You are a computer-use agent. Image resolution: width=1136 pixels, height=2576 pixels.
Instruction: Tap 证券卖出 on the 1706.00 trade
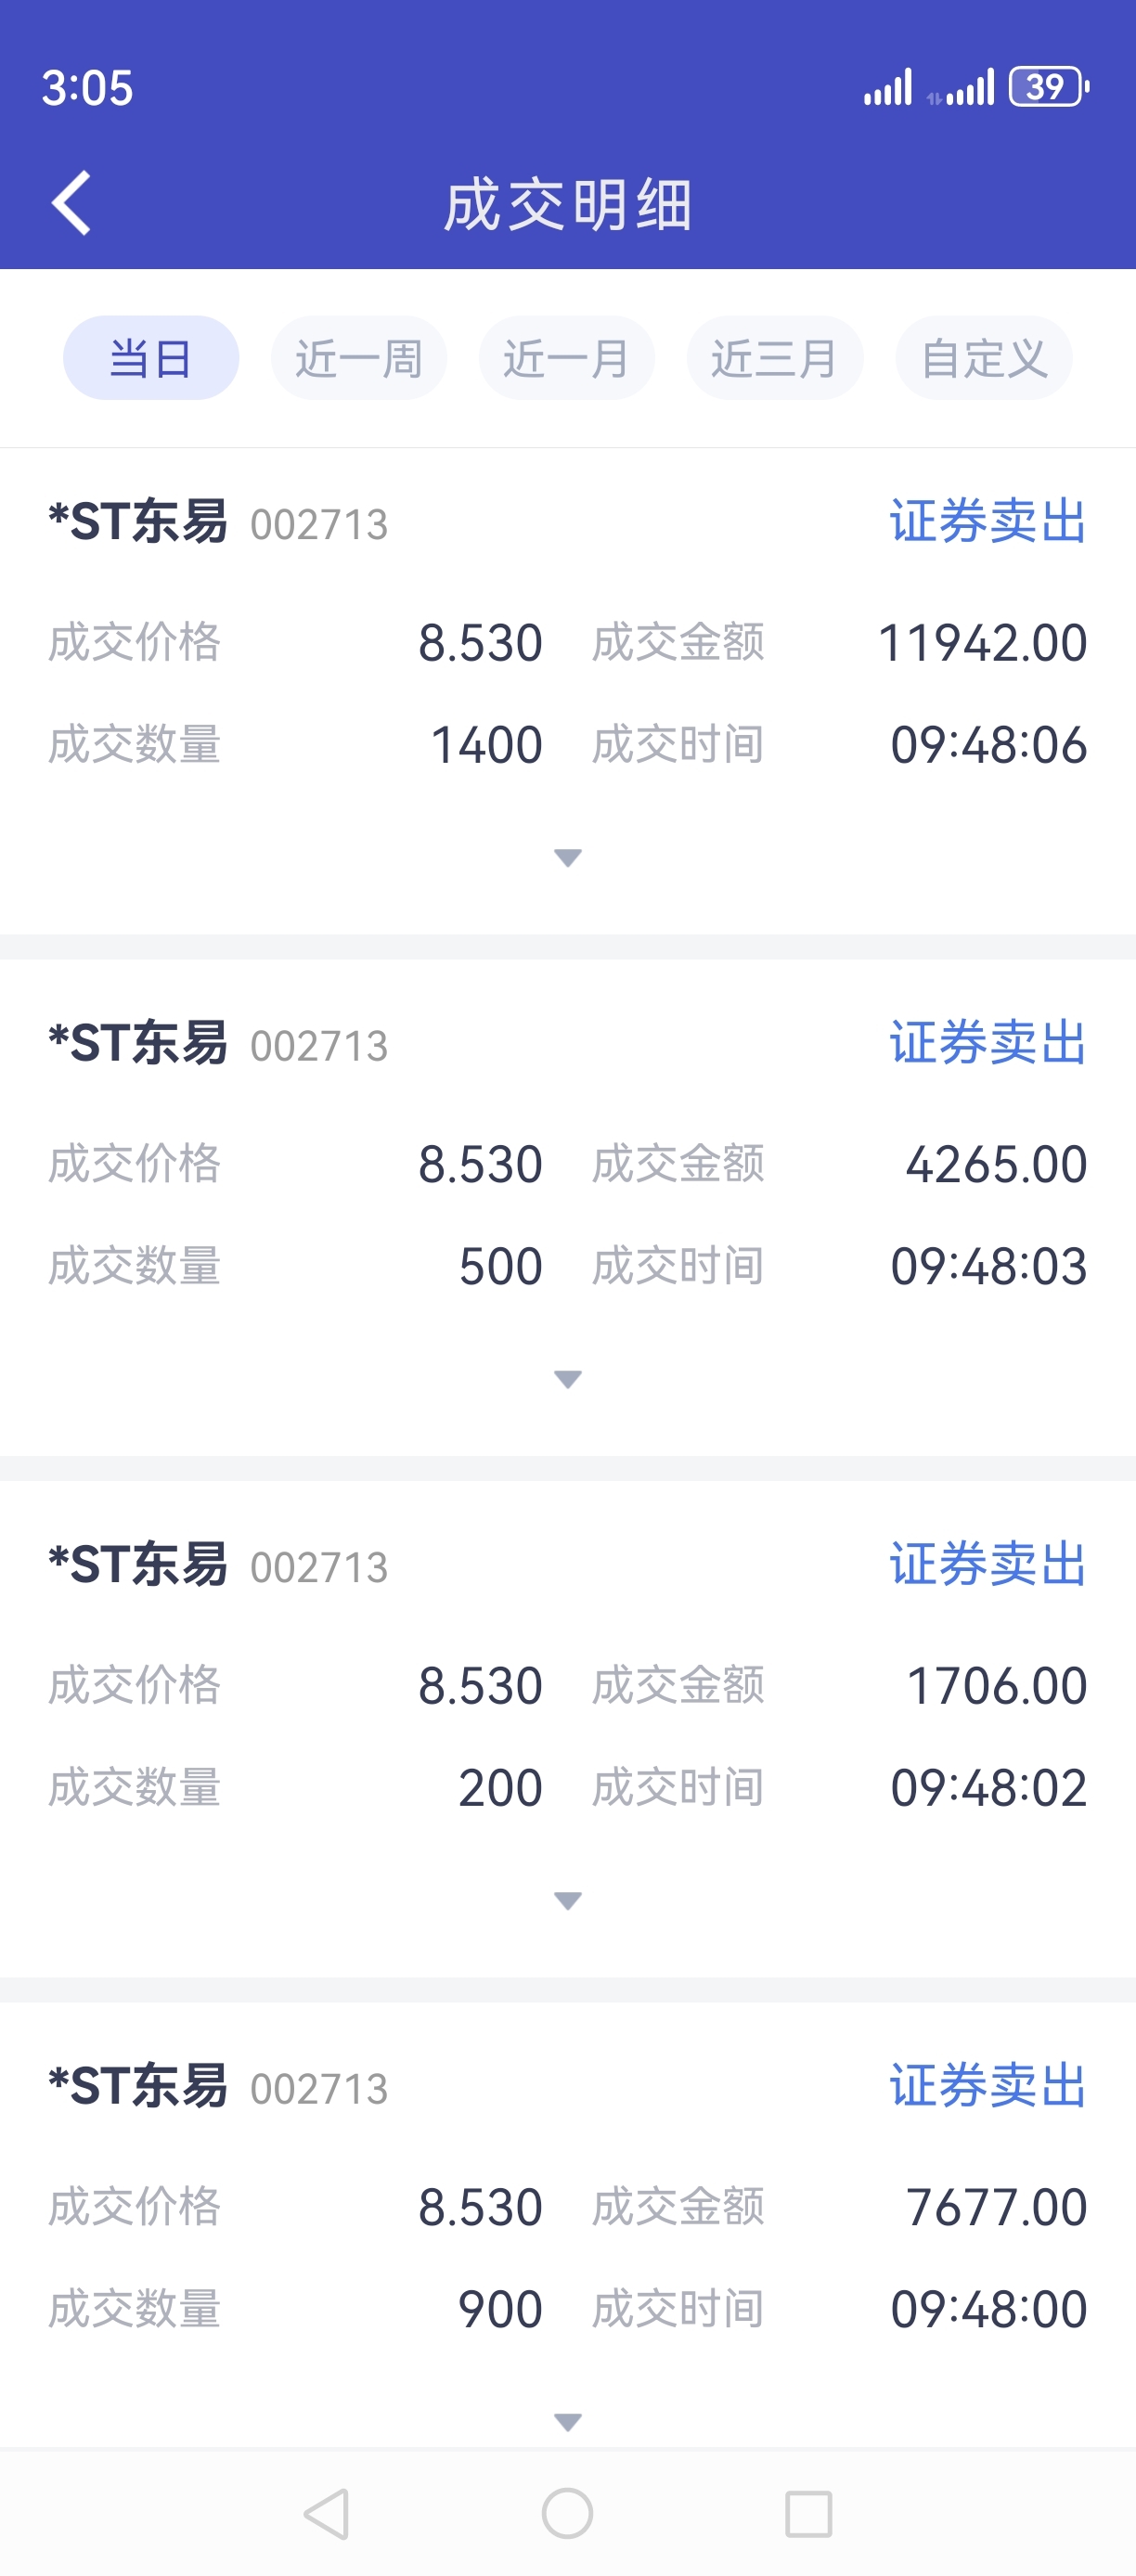tap(987, 1564)
